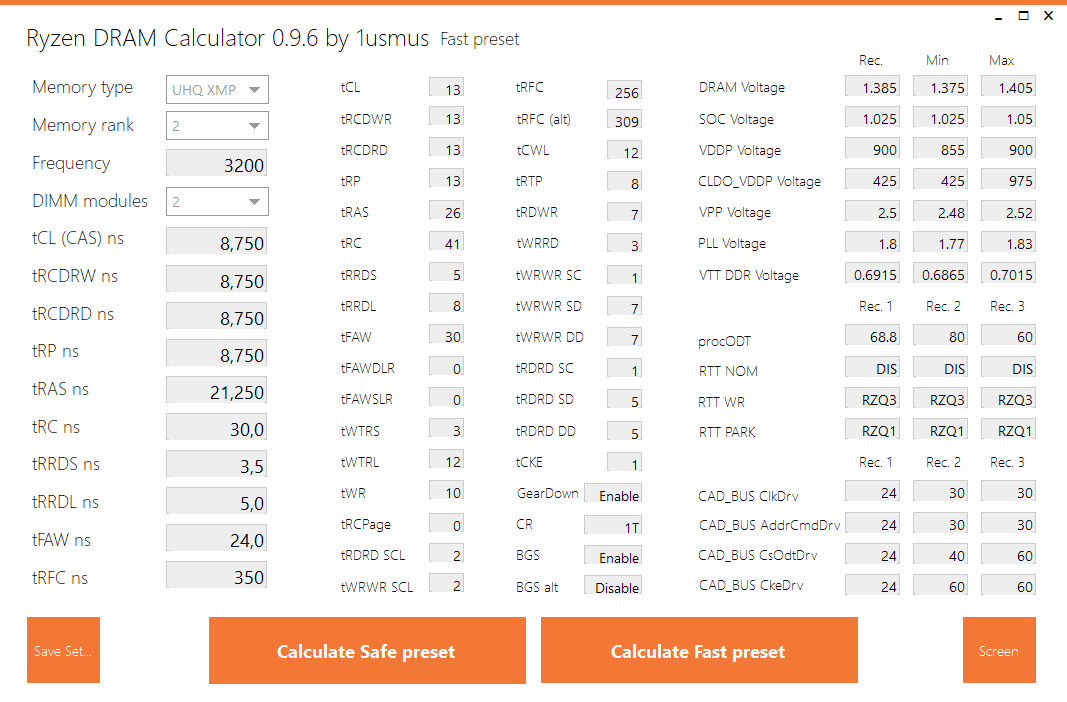Click the Calculate Safe preset button

pos(367,651)
